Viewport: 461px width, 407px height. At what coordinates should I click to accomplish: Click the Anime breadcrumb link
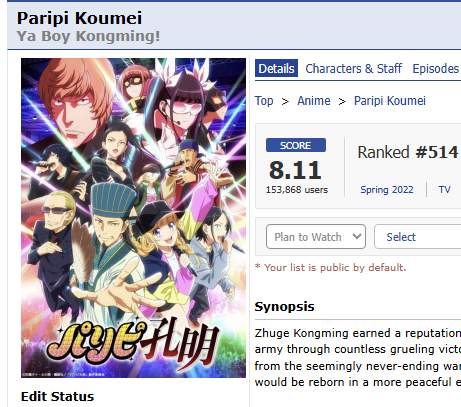pyautogui.click(x=314, y=101)
